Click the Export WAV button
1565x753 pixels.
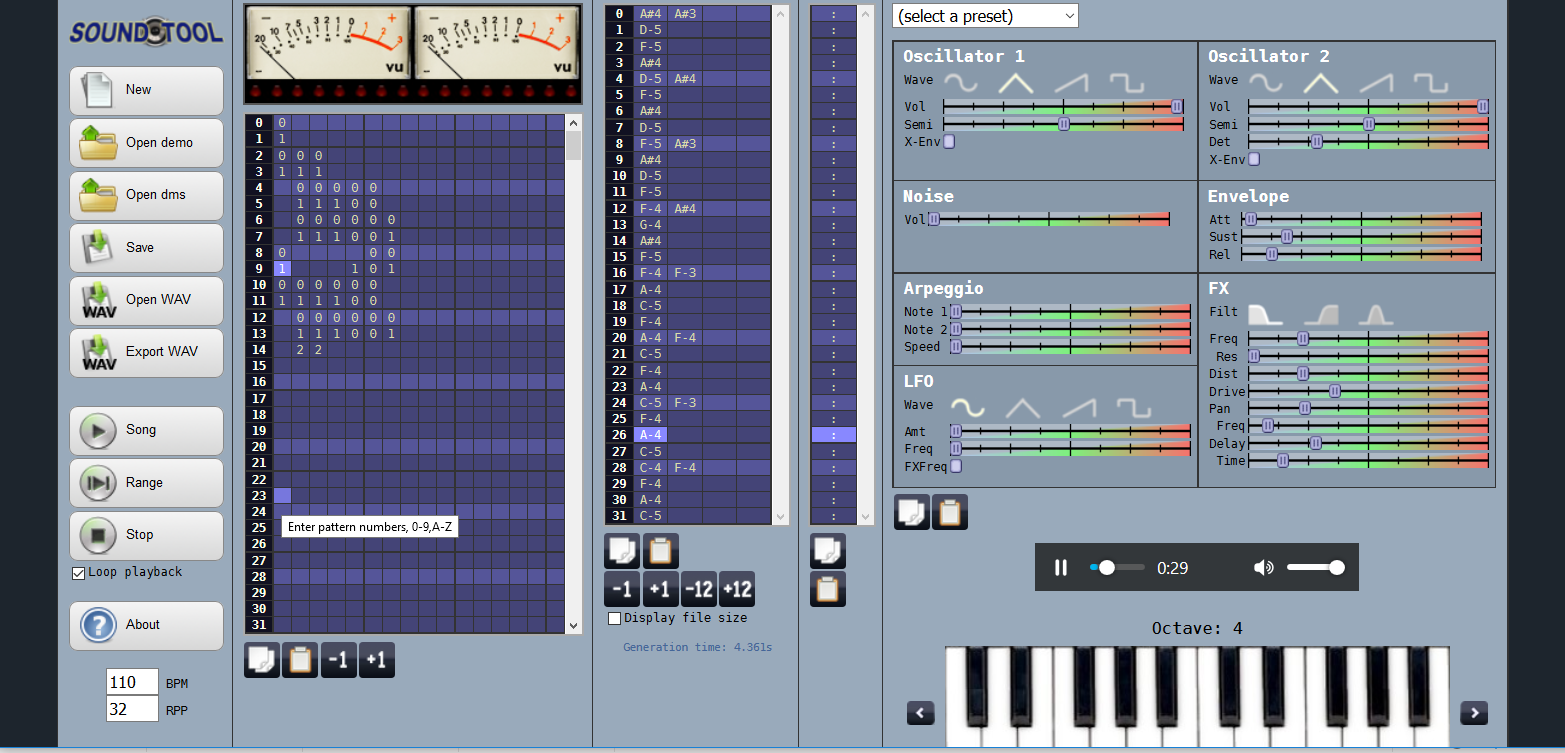click(146, 352)
